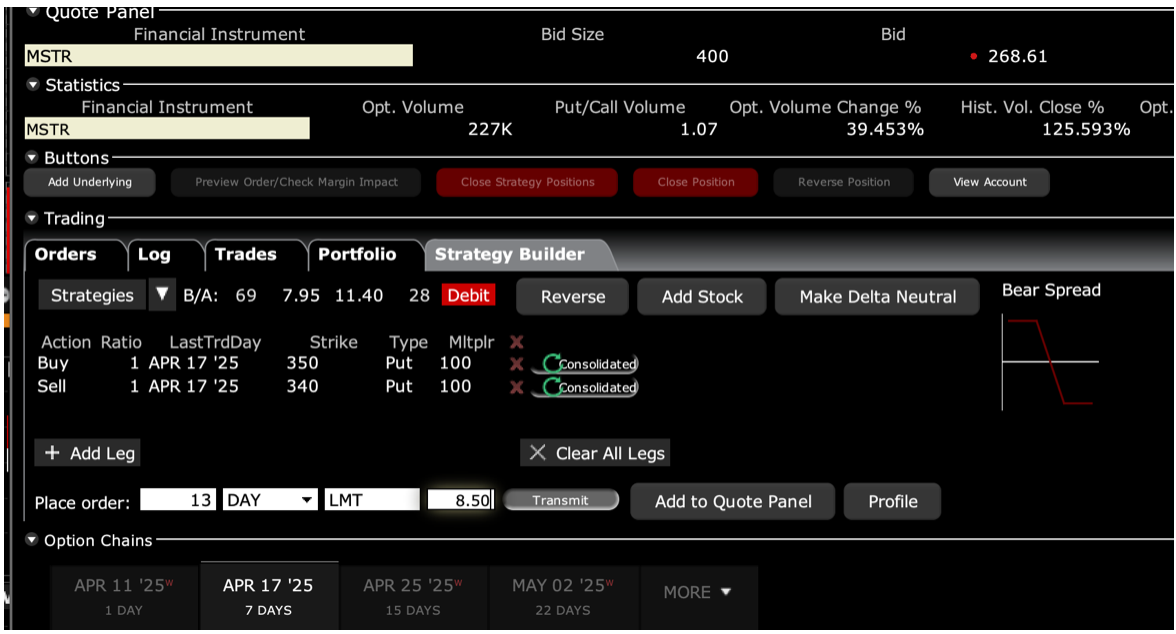This screenshot has width=1176, height=634.
Task: Remove the Buy 350 Put leg
Action: 517,364
